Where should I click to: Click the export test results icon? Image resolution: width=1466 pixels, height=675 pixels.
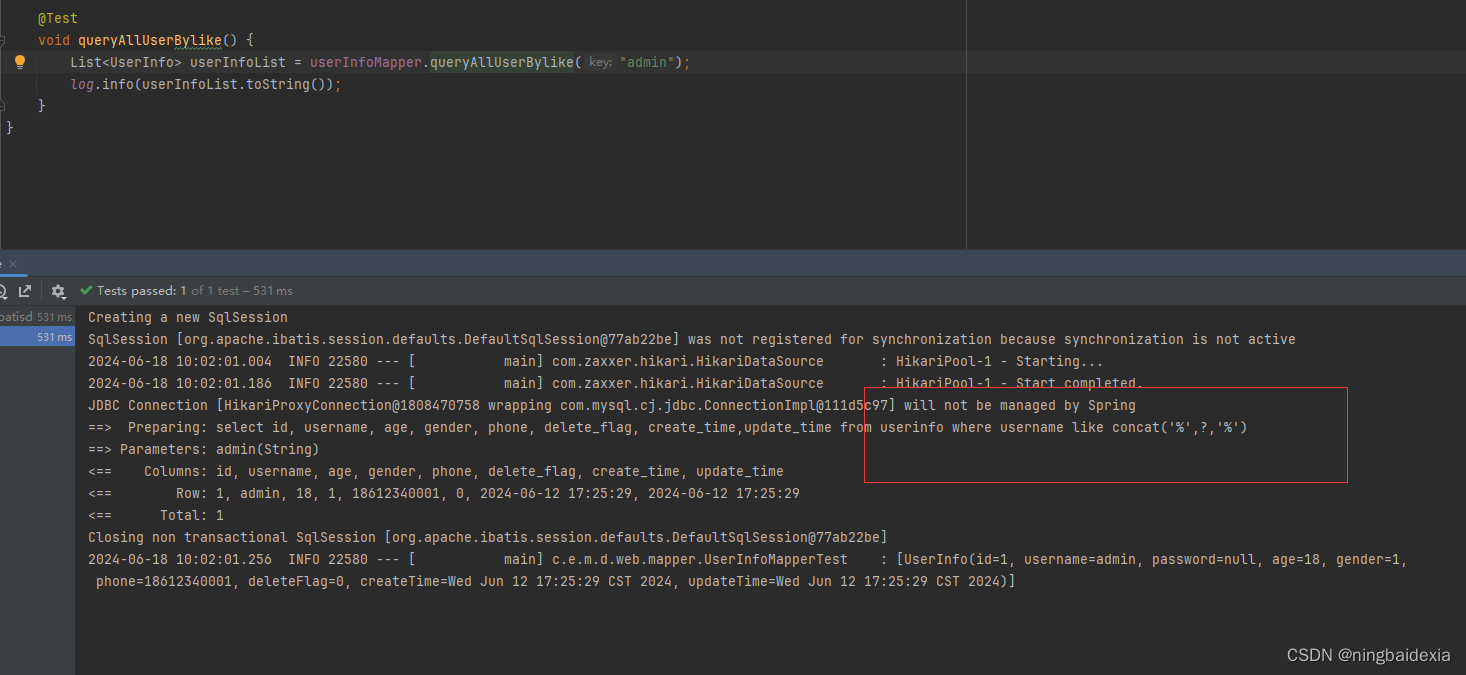tap(25, 291)
